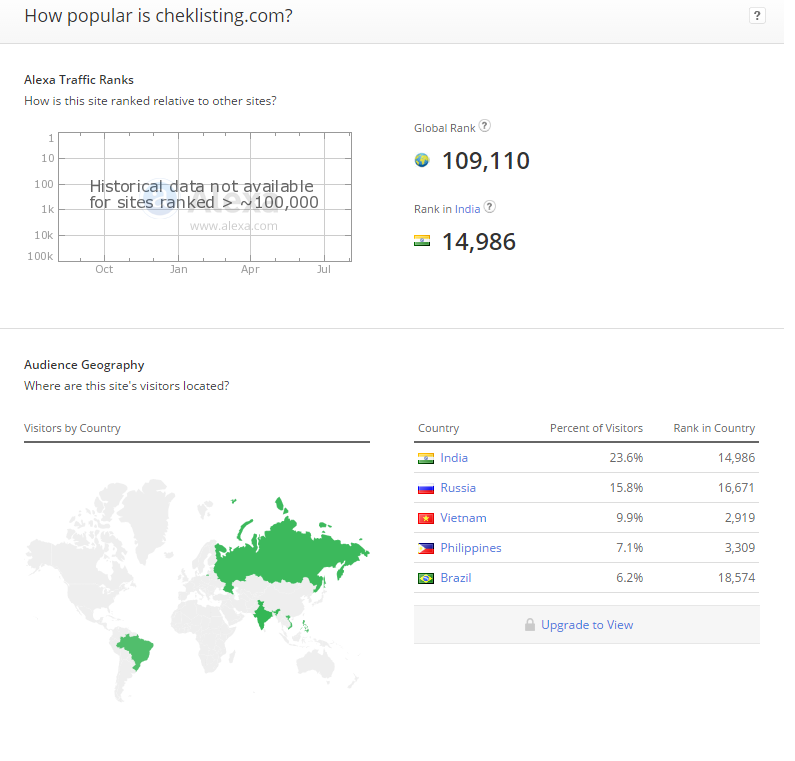The image size is (795, 761).
Task: Click the Brazil flag in country table
Action: tap(426, 578)
